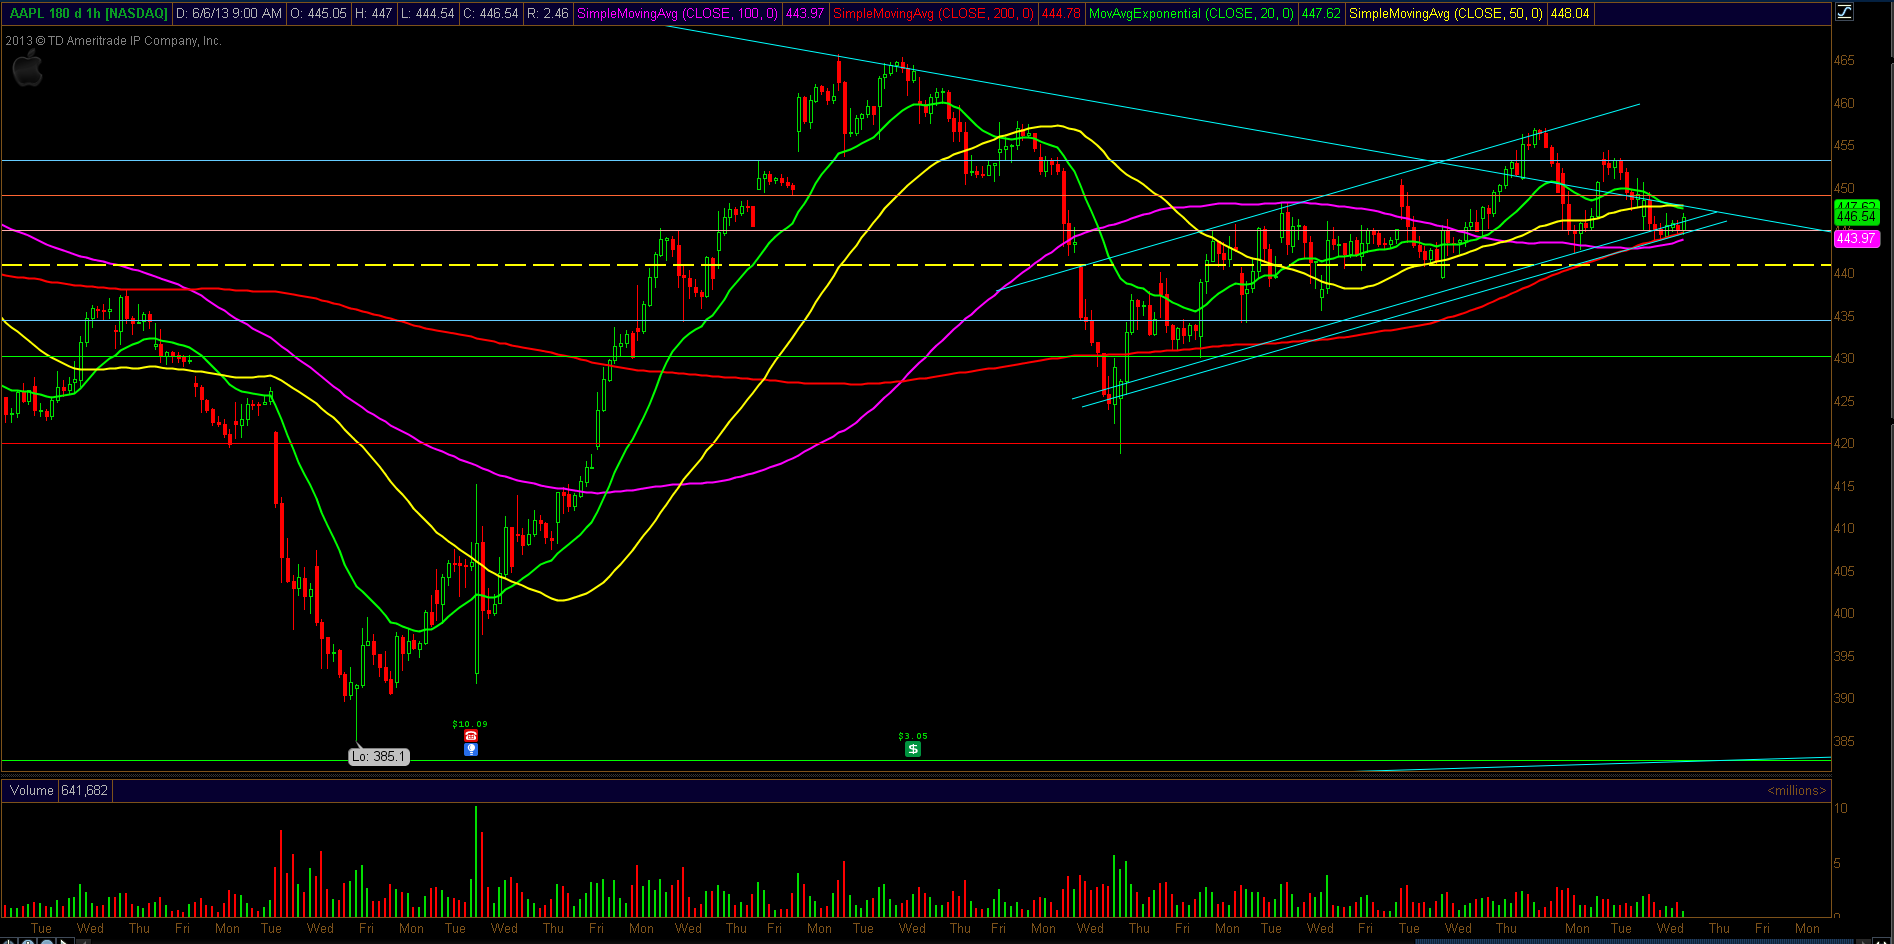
Task: Click the Volume label in lower pane
Action: [x=32, y=791]
